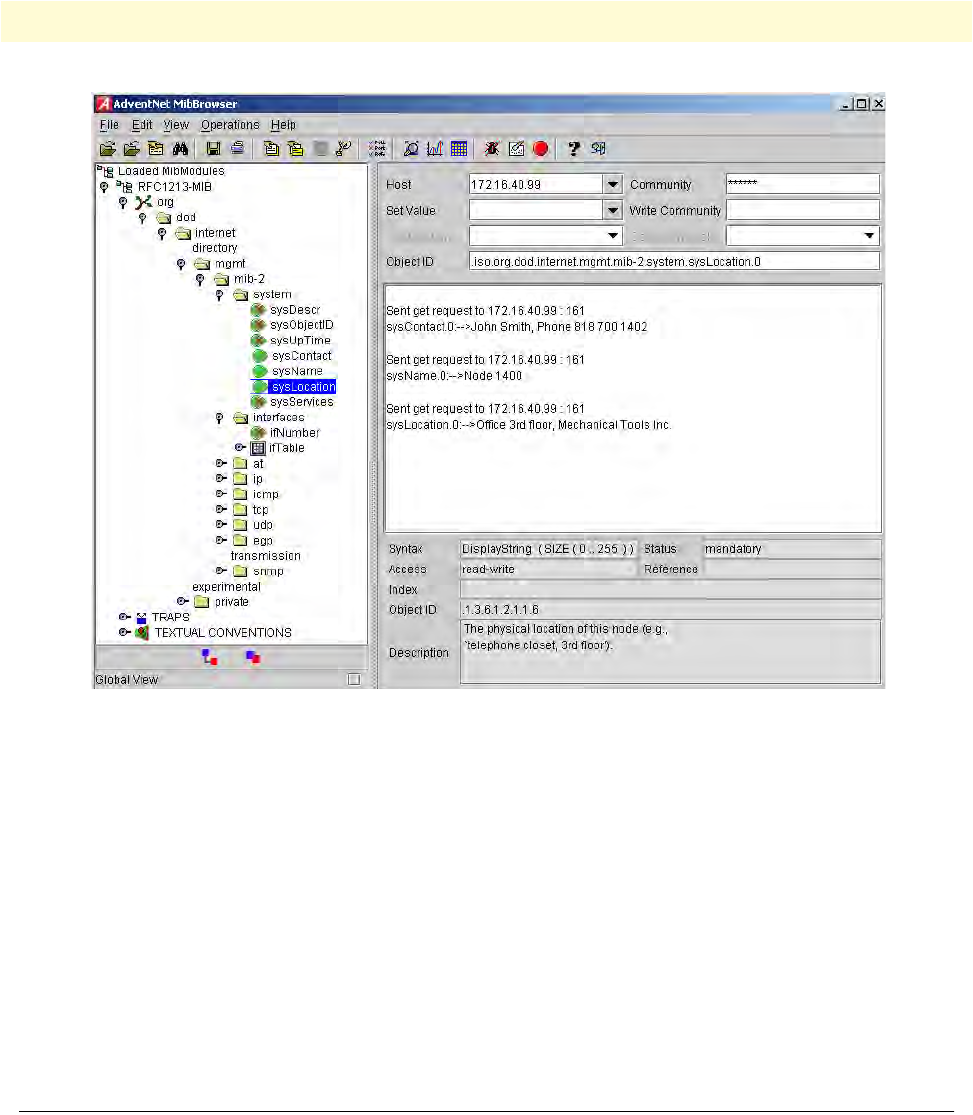Expand the private folder node
The image size is (973, 1115).
point(183,601)
